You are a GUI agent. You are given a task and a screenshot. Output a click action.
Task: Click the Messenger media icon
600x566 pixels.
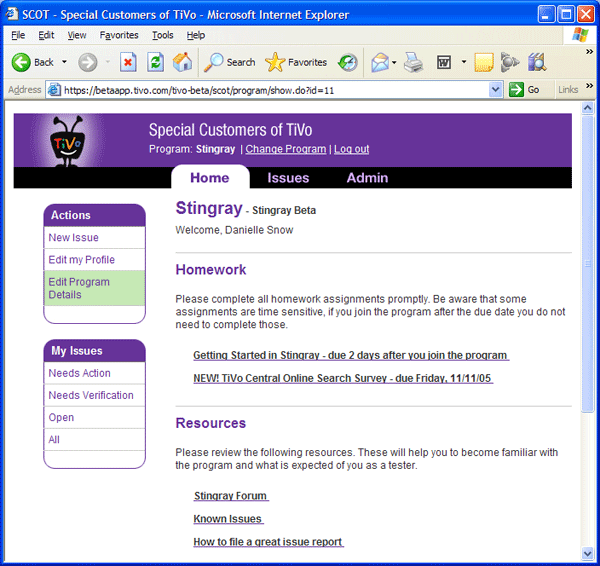[510, 62]
